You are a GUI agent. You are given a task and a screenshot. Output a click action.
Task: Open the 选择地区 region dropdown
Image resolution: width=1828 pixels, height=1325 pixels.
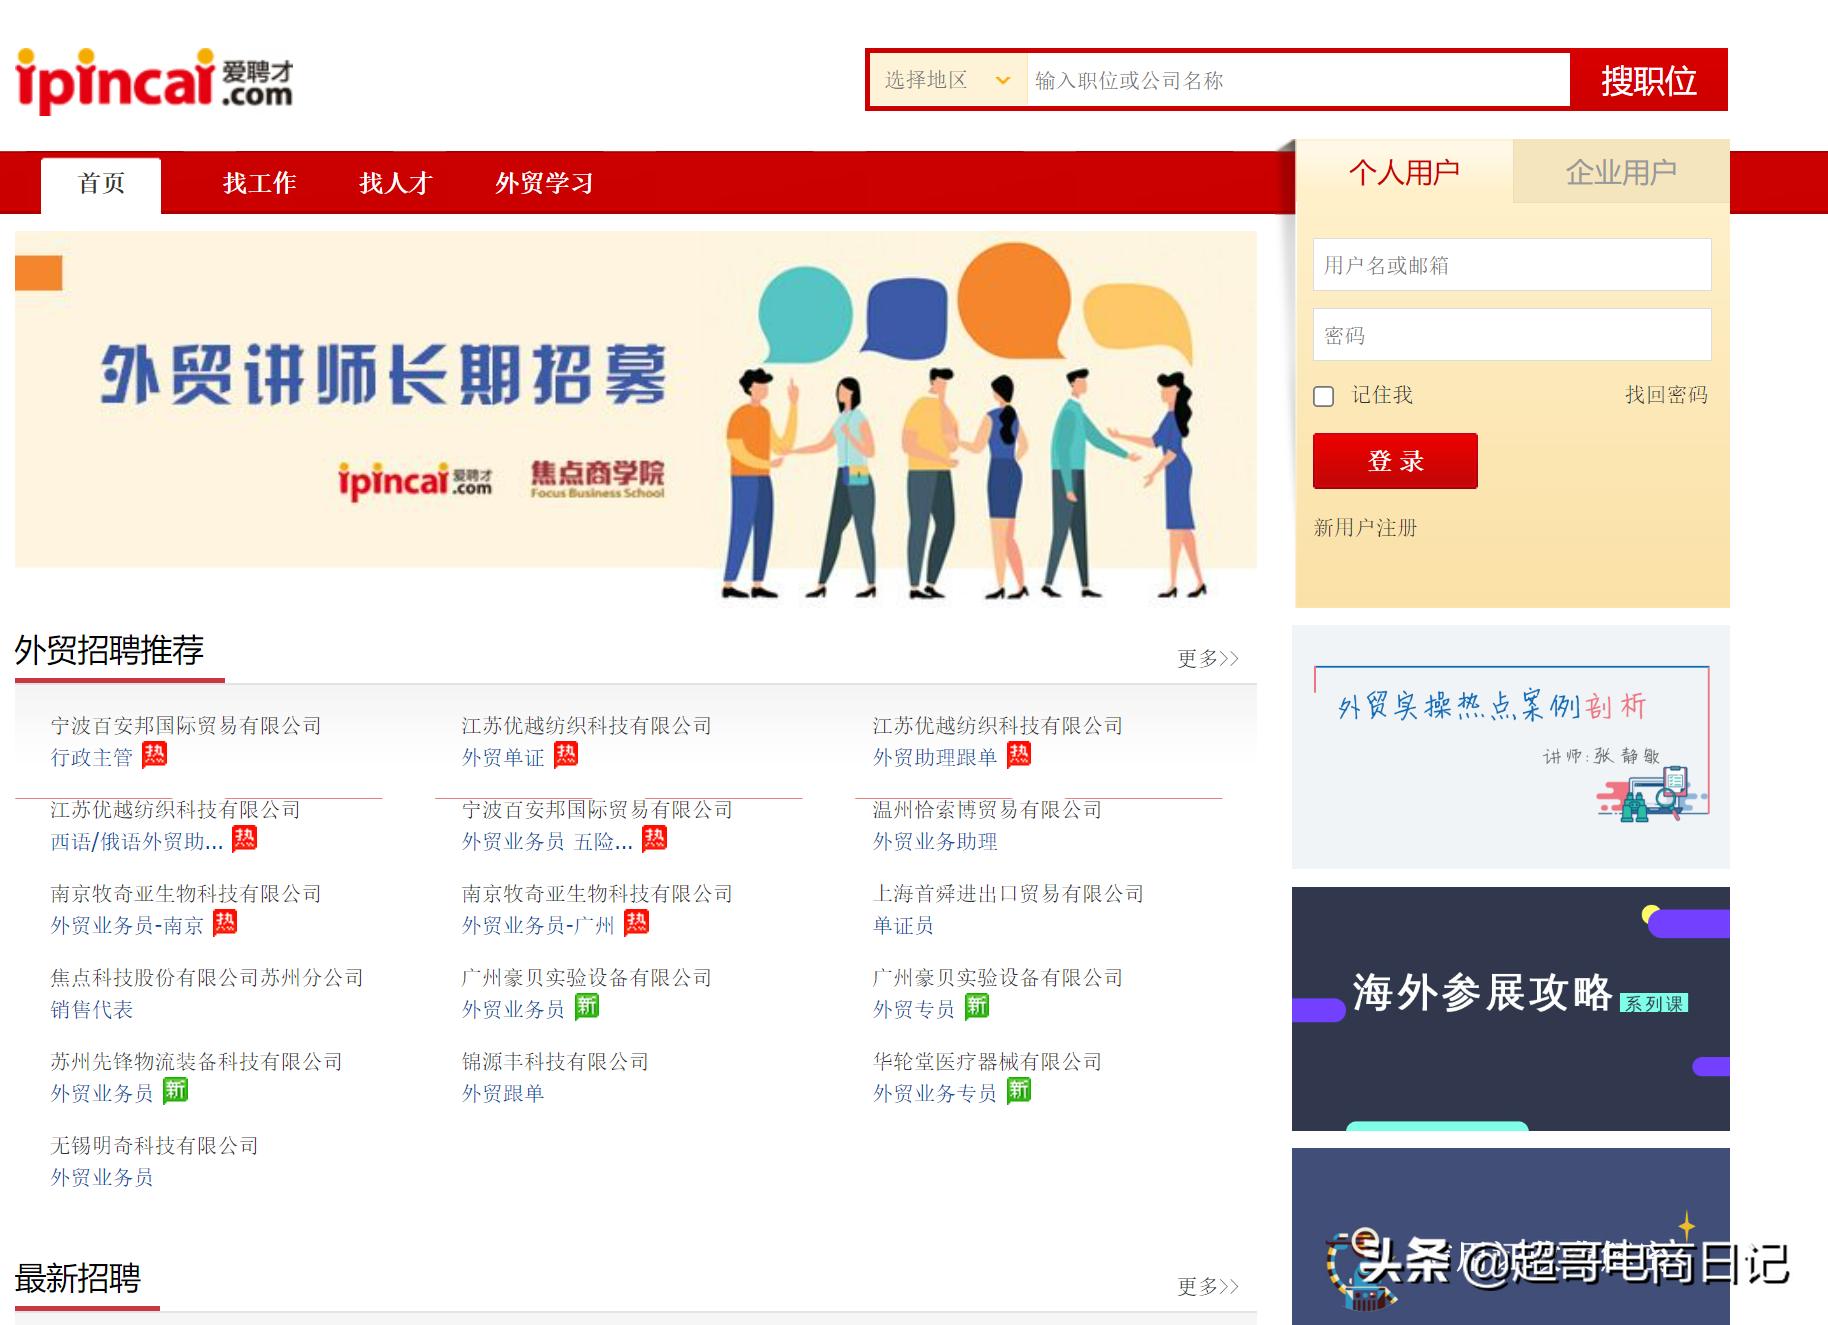pos(946,80)
